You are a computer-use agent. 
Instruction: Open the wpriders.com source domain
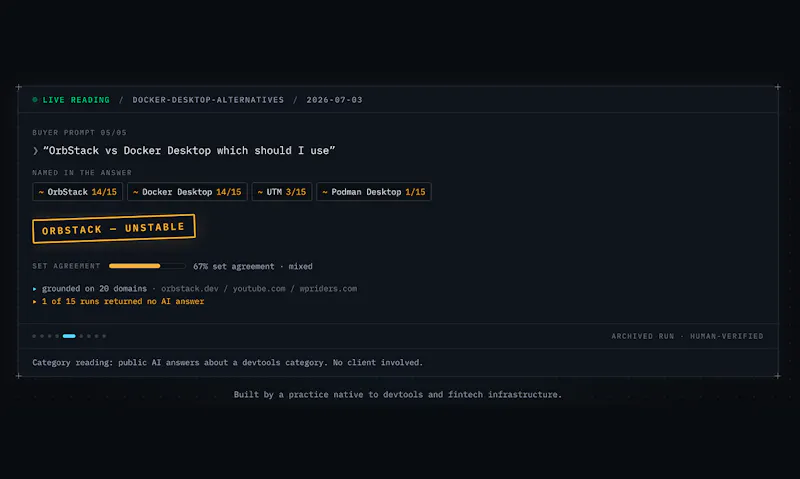point(328,289)
